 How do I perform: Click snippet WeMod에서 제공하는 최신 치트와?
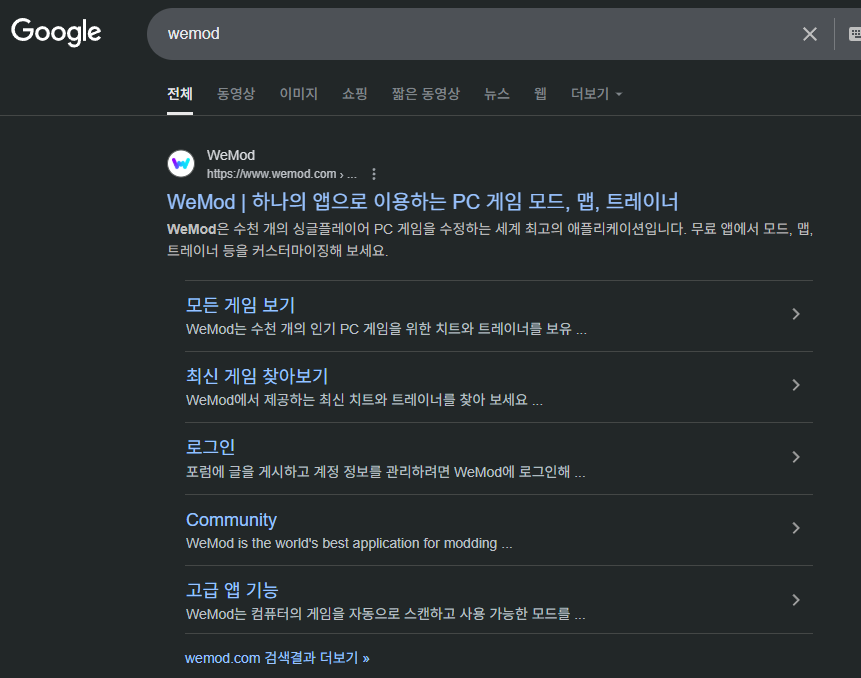[364, 400]
